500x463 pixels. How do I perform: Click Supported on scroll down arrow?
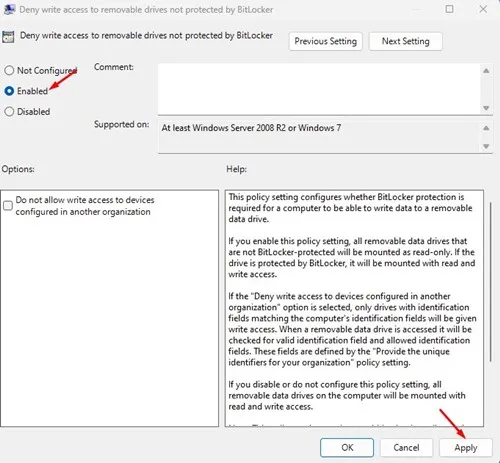pyautogui.click(x=486, y=146)
